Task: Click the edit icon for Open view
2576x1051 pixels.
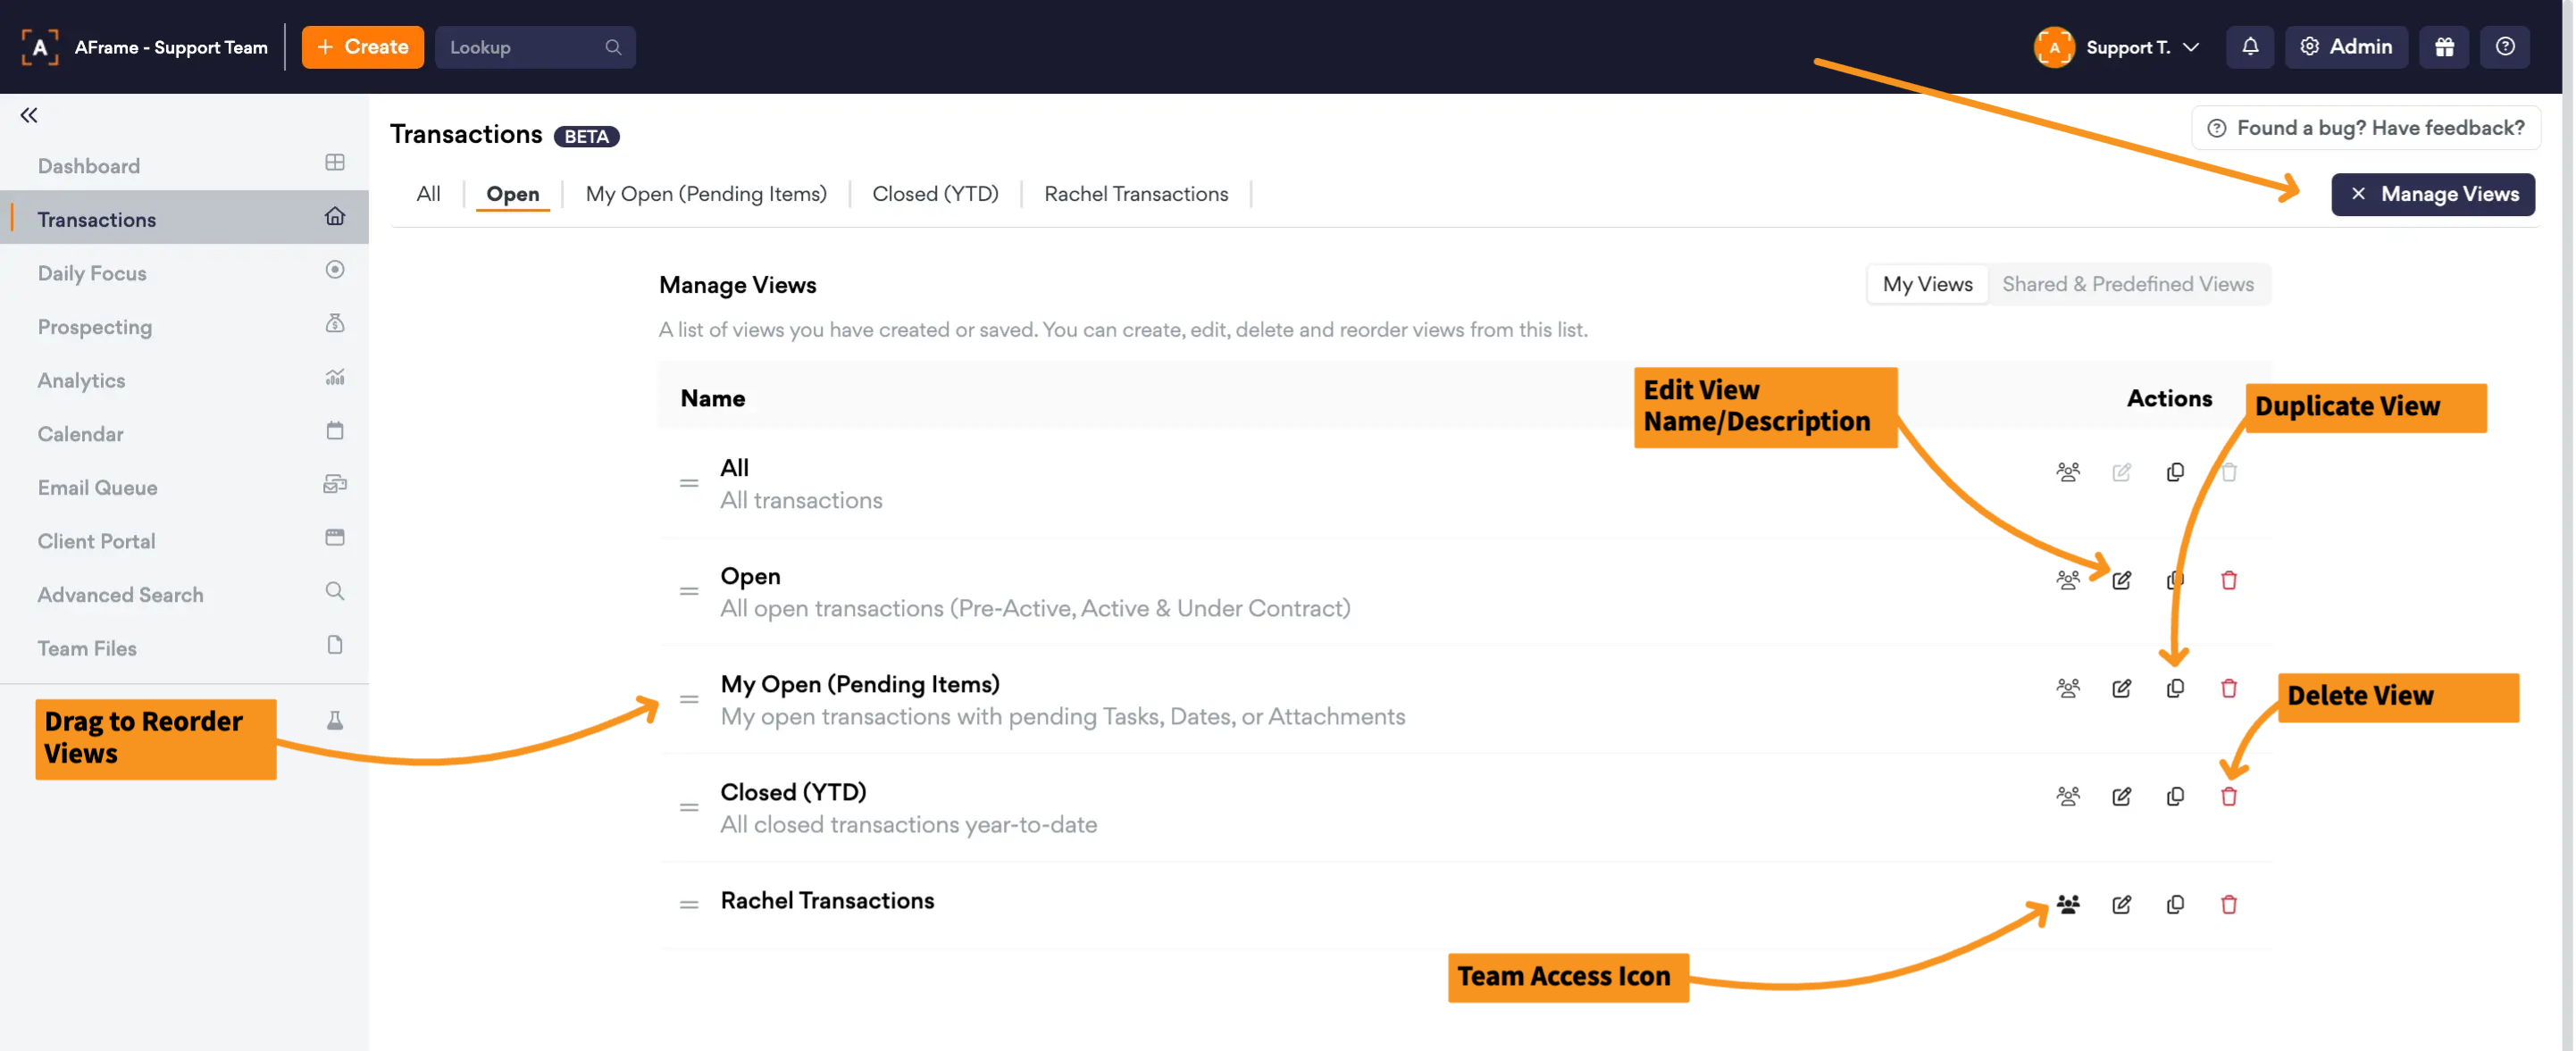Action: (2121, 580)
